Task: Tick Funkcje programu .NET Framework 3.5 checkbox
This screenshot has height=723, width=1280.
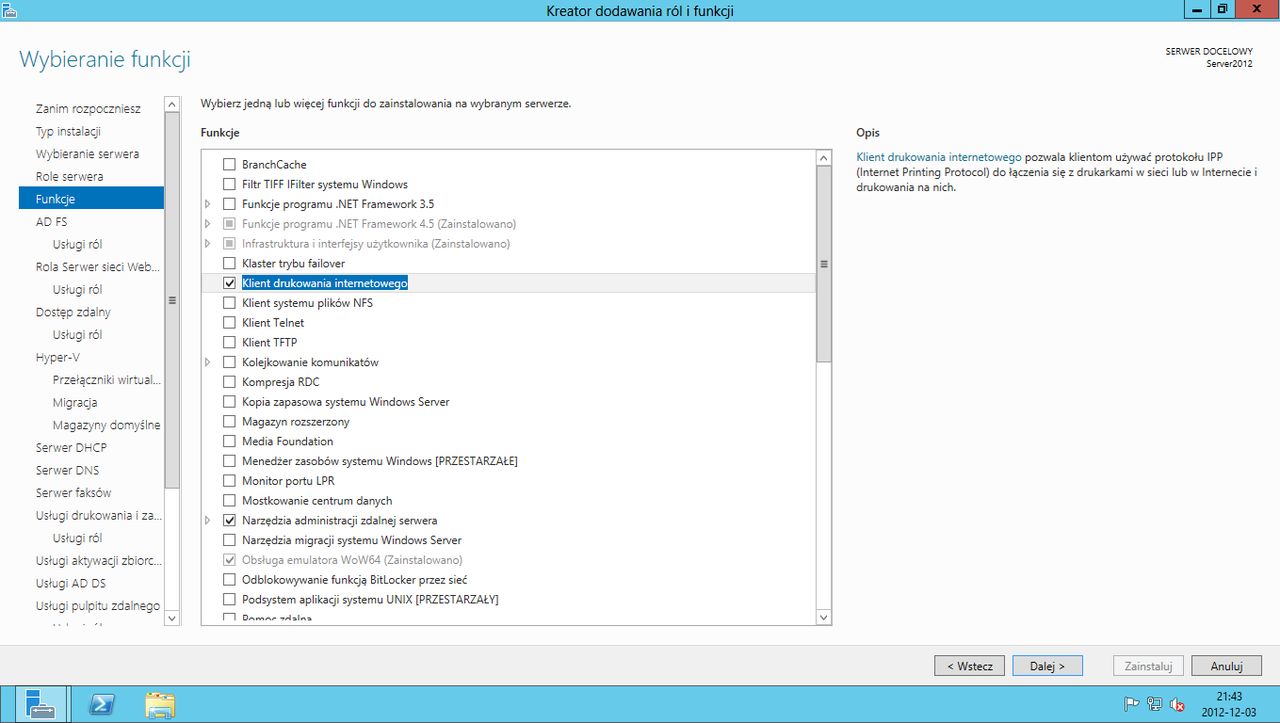Action: (229, 204)
